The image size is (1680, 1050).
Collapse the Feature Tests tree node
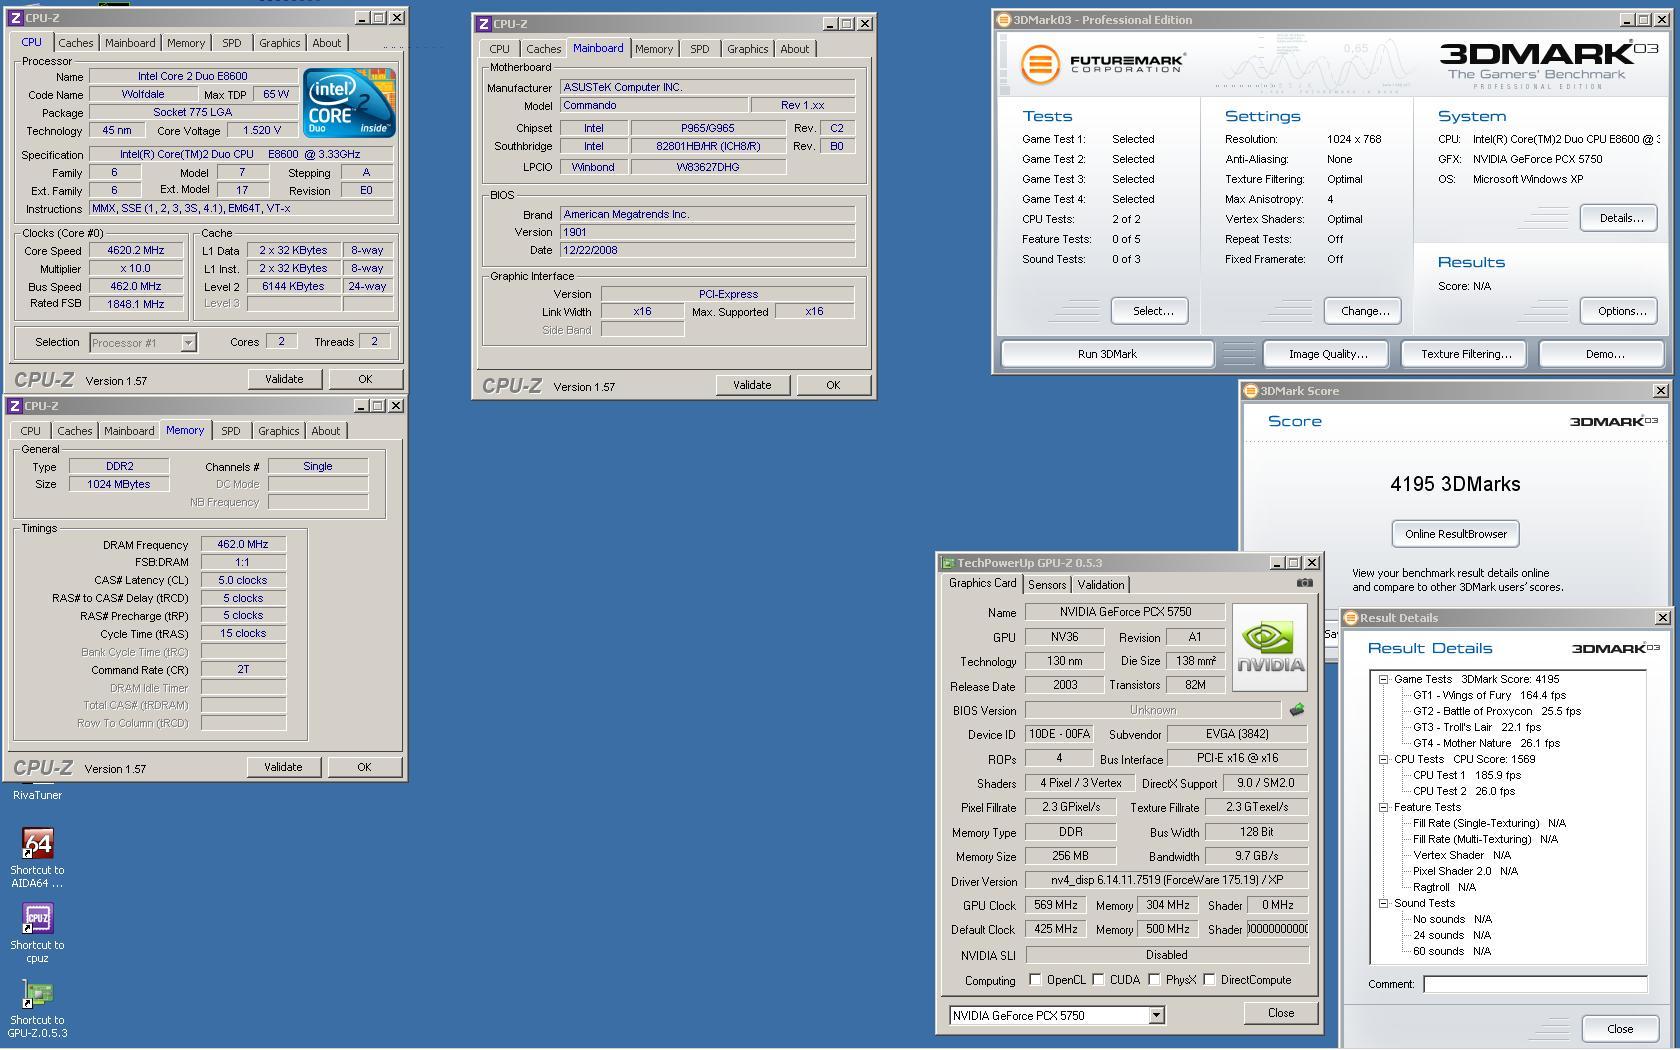pos(1383,807)
